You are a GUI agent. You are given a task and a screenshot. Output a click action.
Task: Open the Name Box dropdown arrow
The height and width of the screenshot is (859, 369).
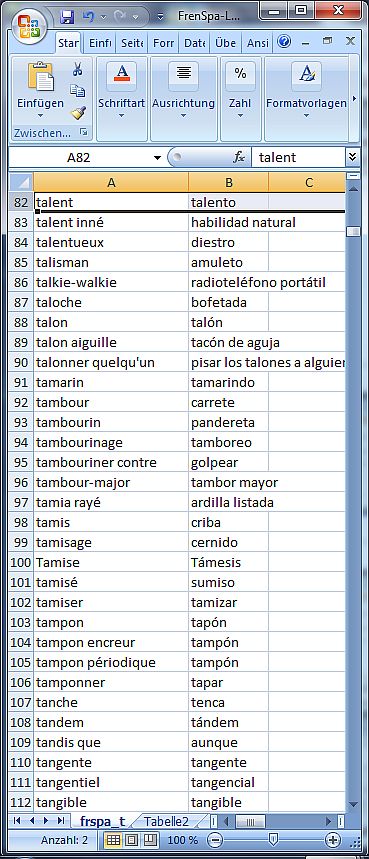point(157,158)
